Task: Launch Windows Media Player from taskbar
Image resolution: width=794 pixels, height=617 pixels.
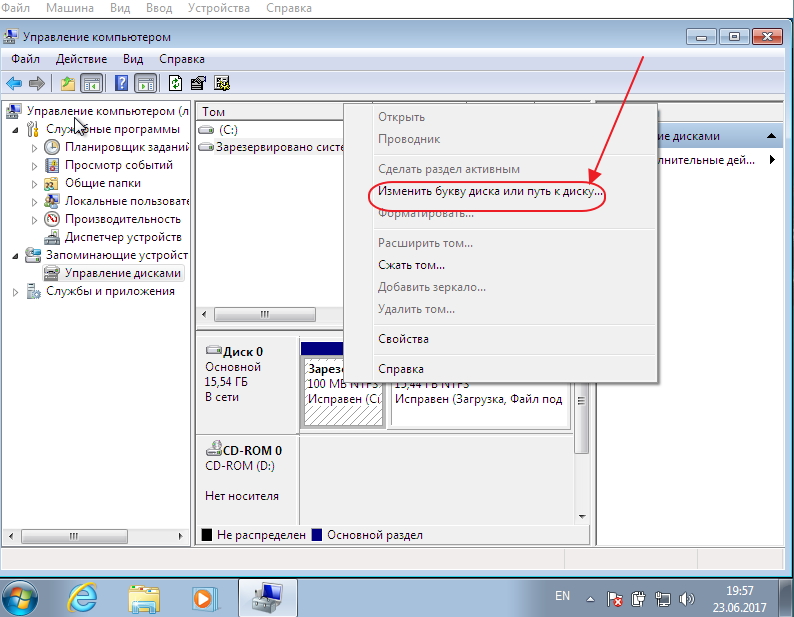Action: (x=205, y=599)
